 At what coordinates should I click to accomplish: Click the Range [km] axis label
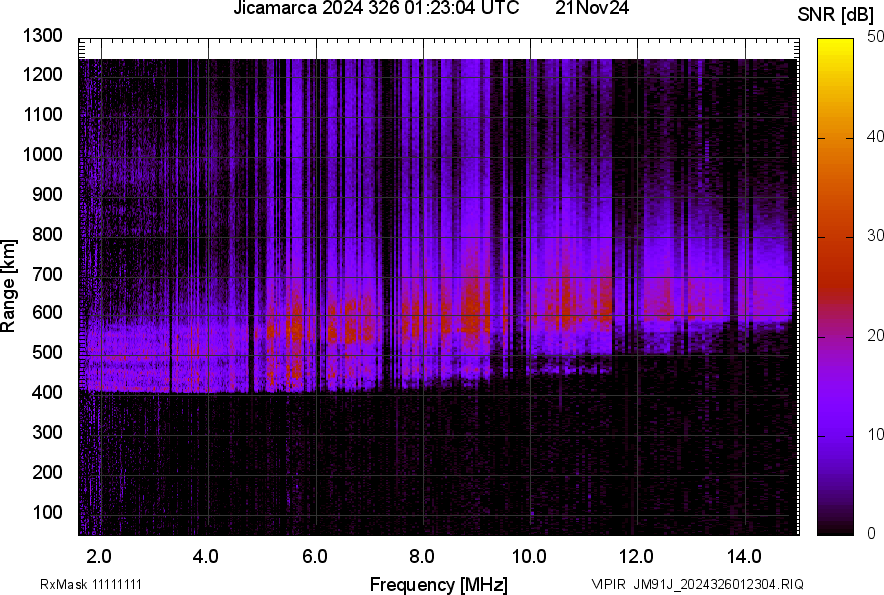coord(9,286)
